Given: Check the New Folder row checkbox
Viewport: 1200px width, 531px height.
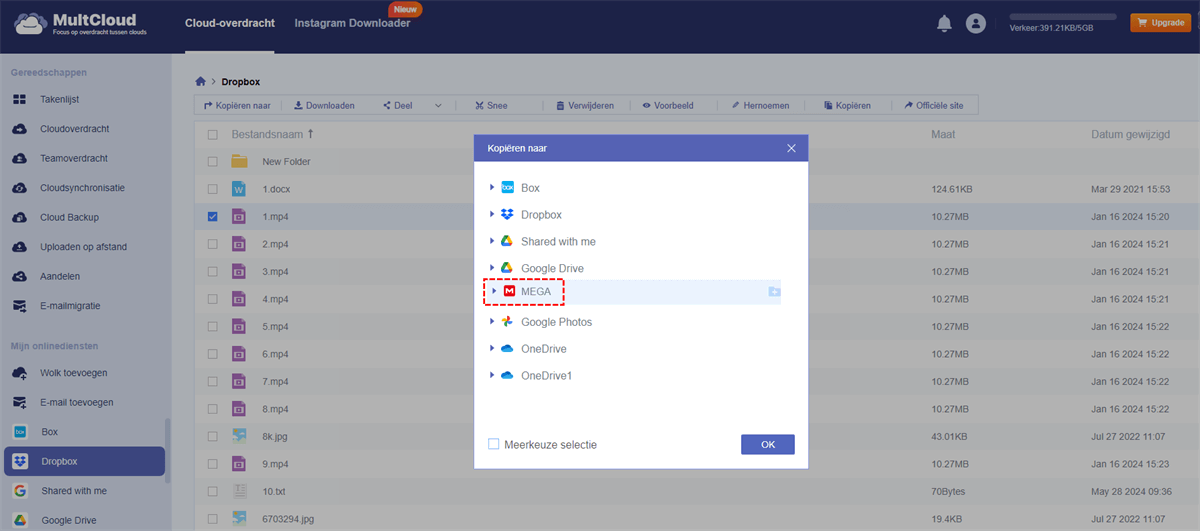Looking at the screenshot, I should [x=212, y=161].
